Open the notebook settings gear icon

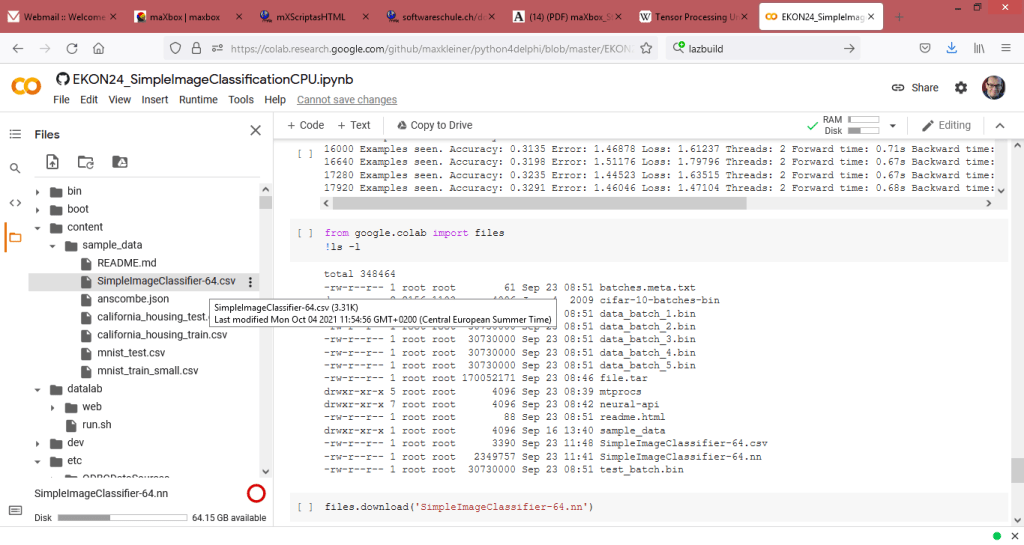coord(961,88)
